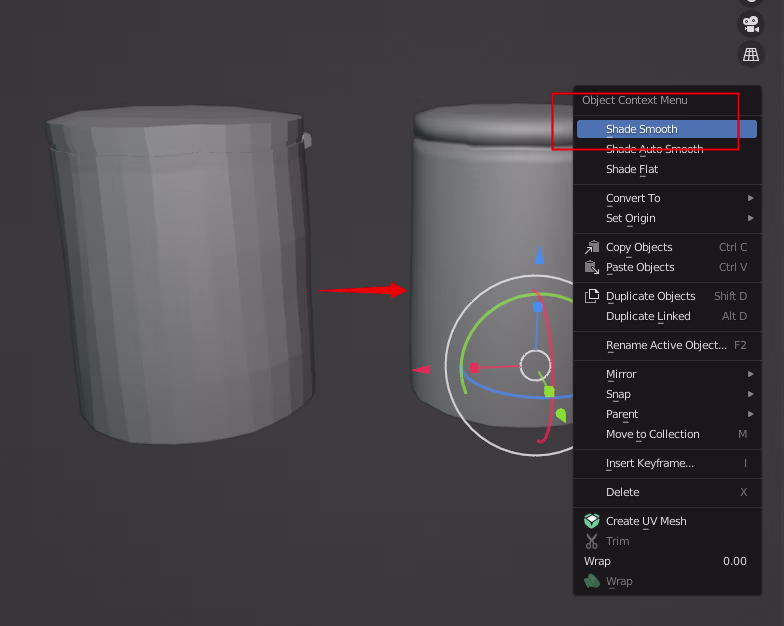
Task: Expand the Snap submenu
Action: pos(666,394)
